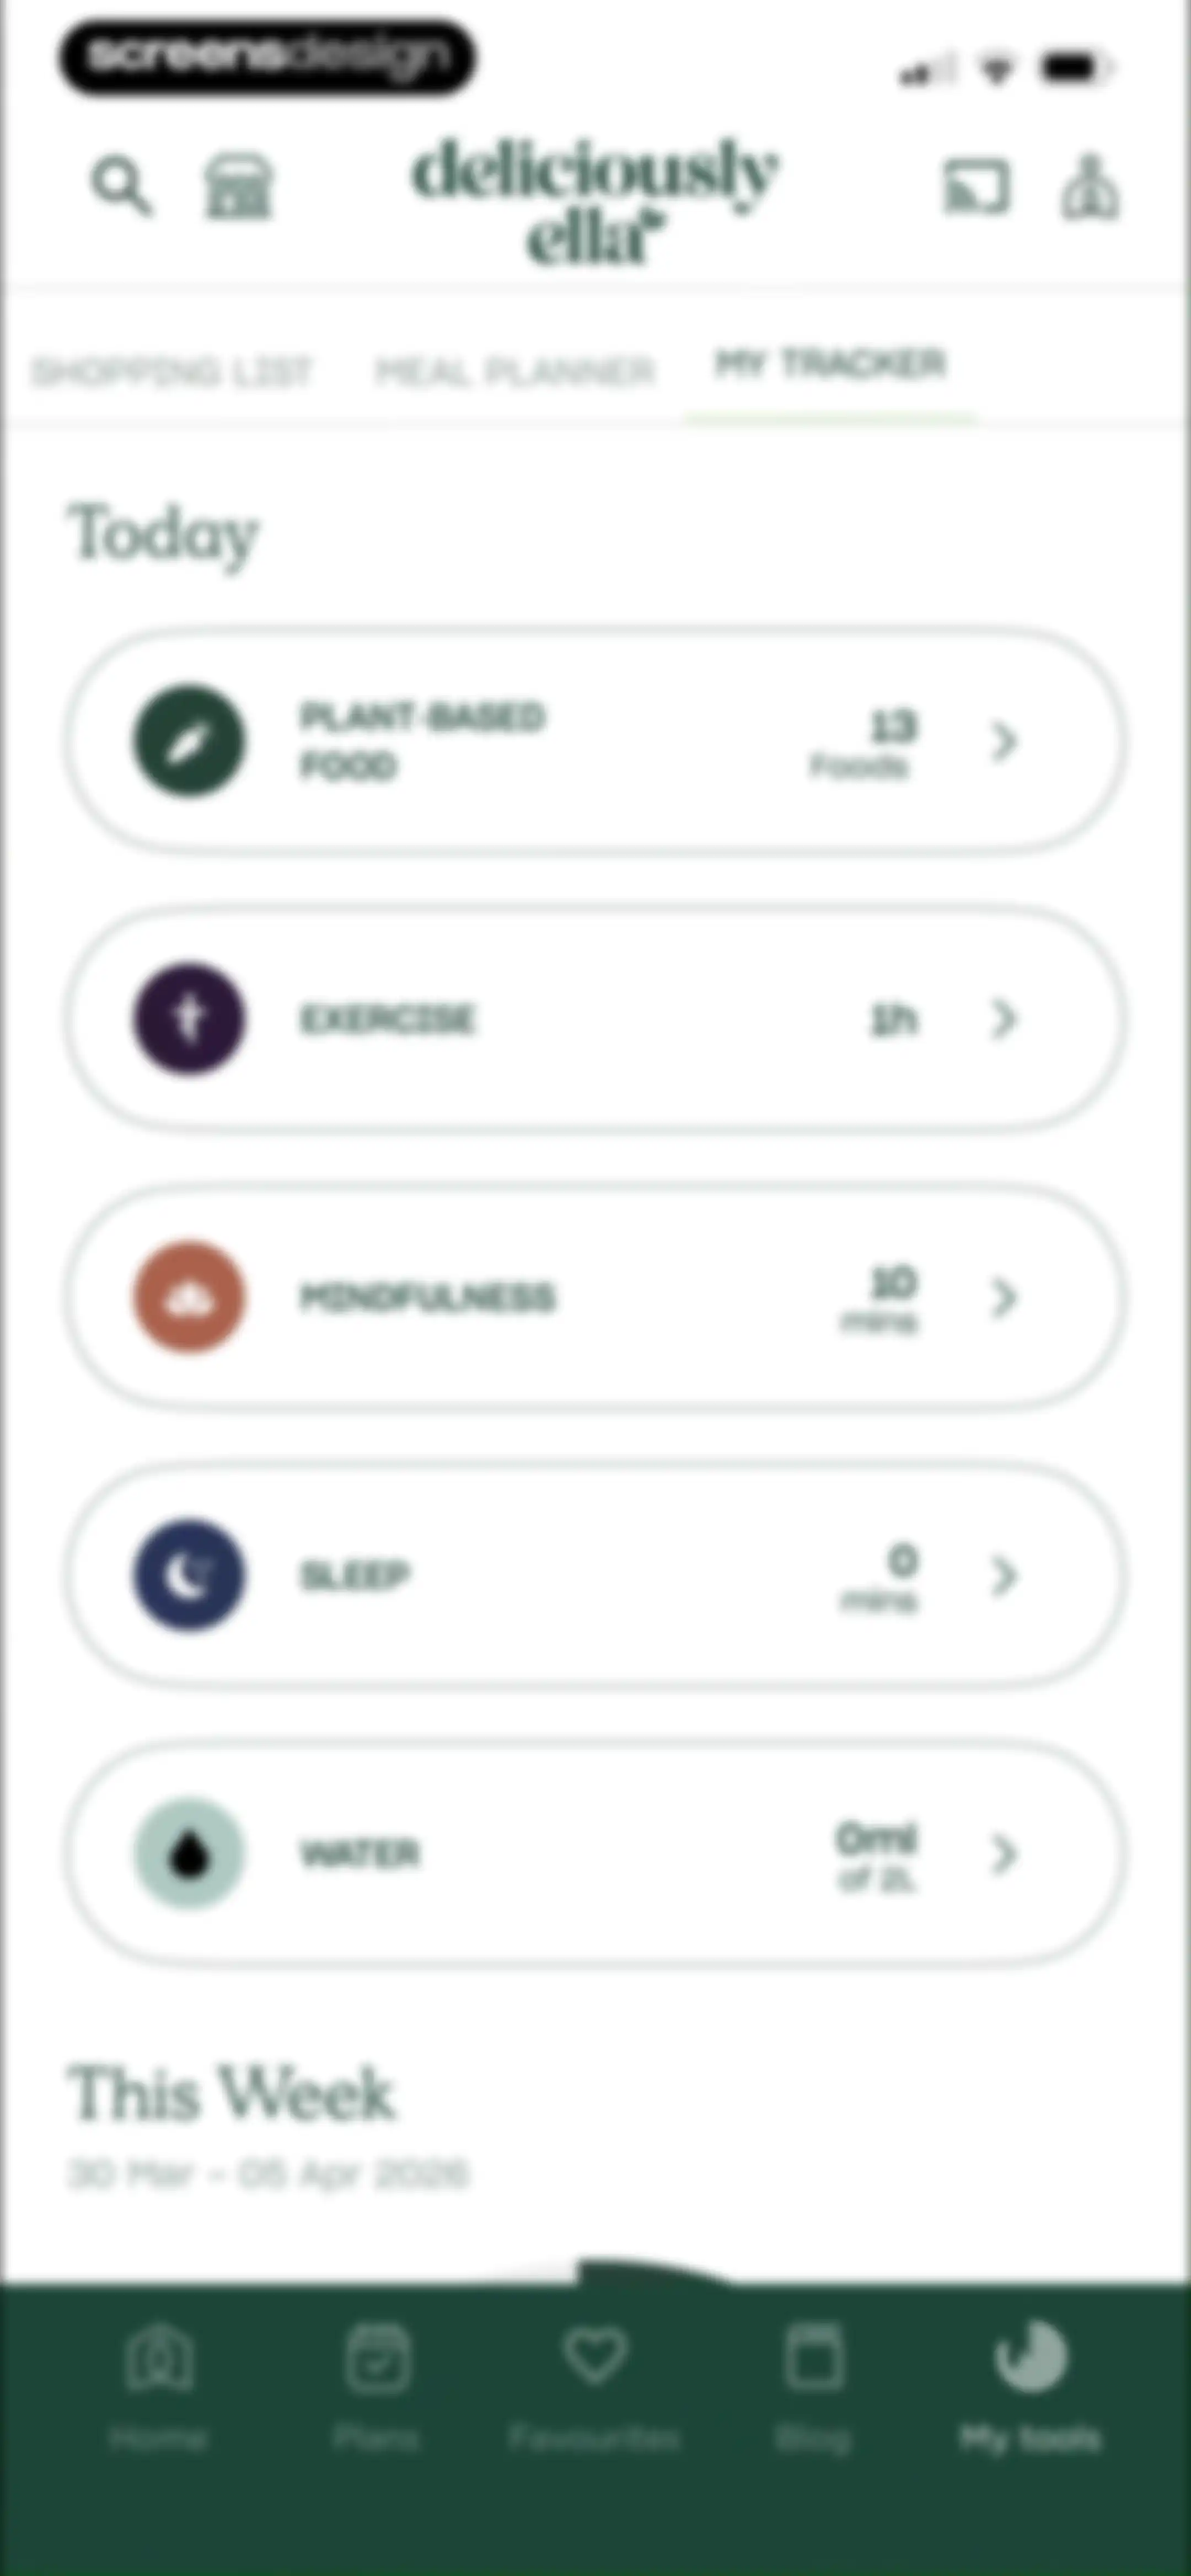Switch to the Meal Planner tab
The width and height of the screenshot is (1191, 2576).
(x=514, y=372)
